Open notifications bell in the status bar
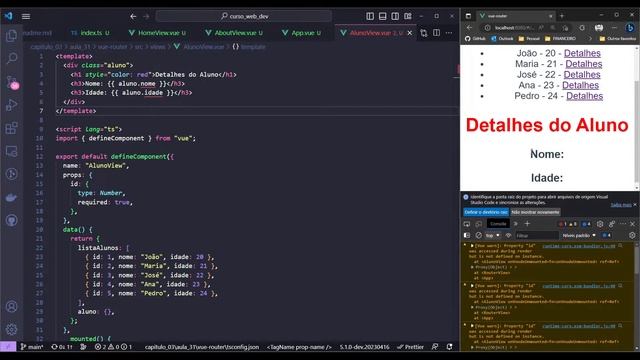This screenshot has height=360, width=640. click(449, 347)
